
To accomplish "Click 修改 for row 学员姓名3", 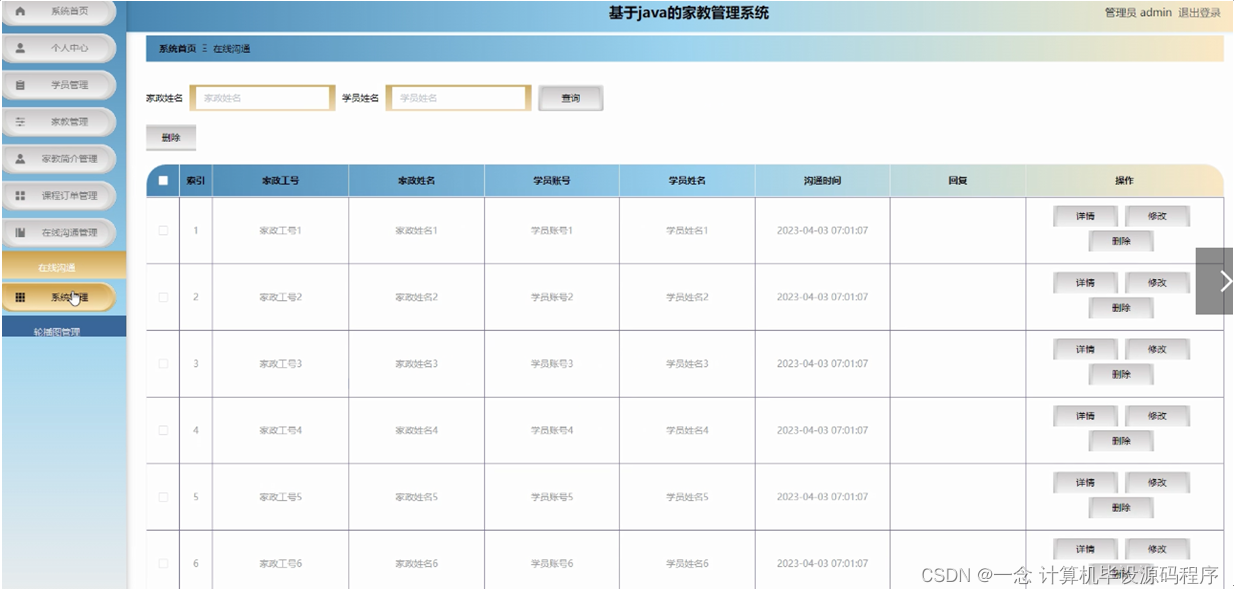I will [1157, 349].
